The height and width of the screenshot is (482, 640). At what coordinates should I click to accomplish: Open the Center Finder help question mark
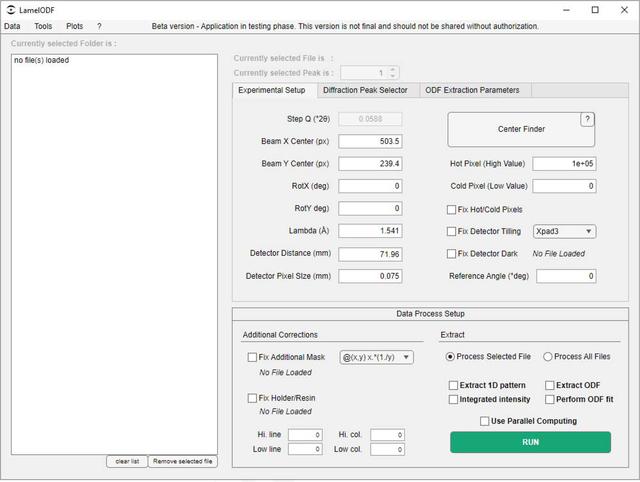[587, 120]
